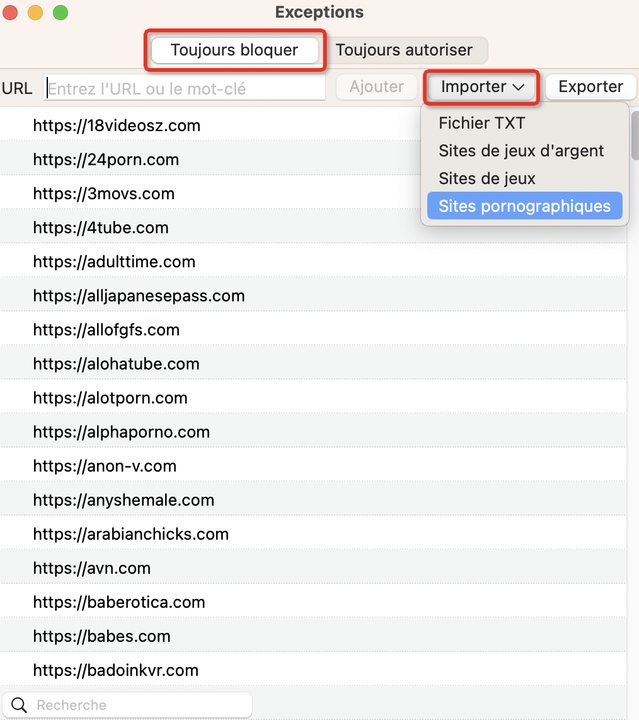Image resolution: width=639 pixels, height=720 pixels.
Task: Select the https://4tube.com row
Action: (x=314, y=227)
